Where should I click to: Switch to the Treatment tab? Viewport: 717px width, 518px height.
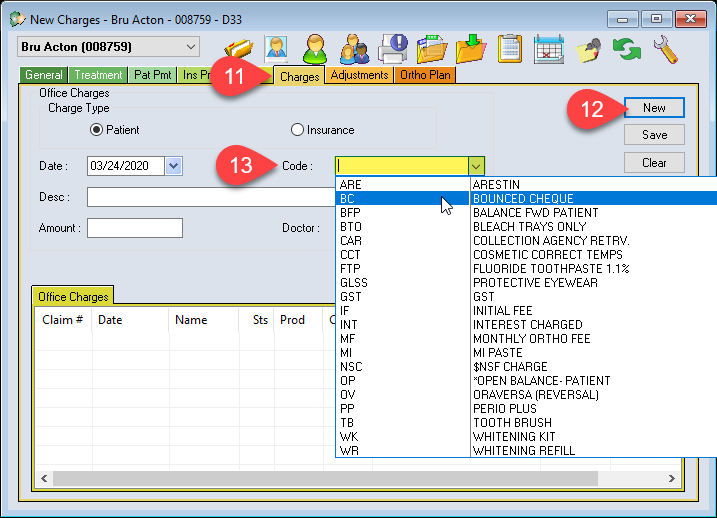(98, 75)
